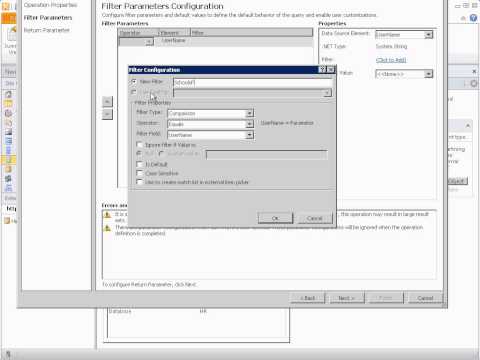
Task: Click the Element column header
Action: [x=174, y=32]
